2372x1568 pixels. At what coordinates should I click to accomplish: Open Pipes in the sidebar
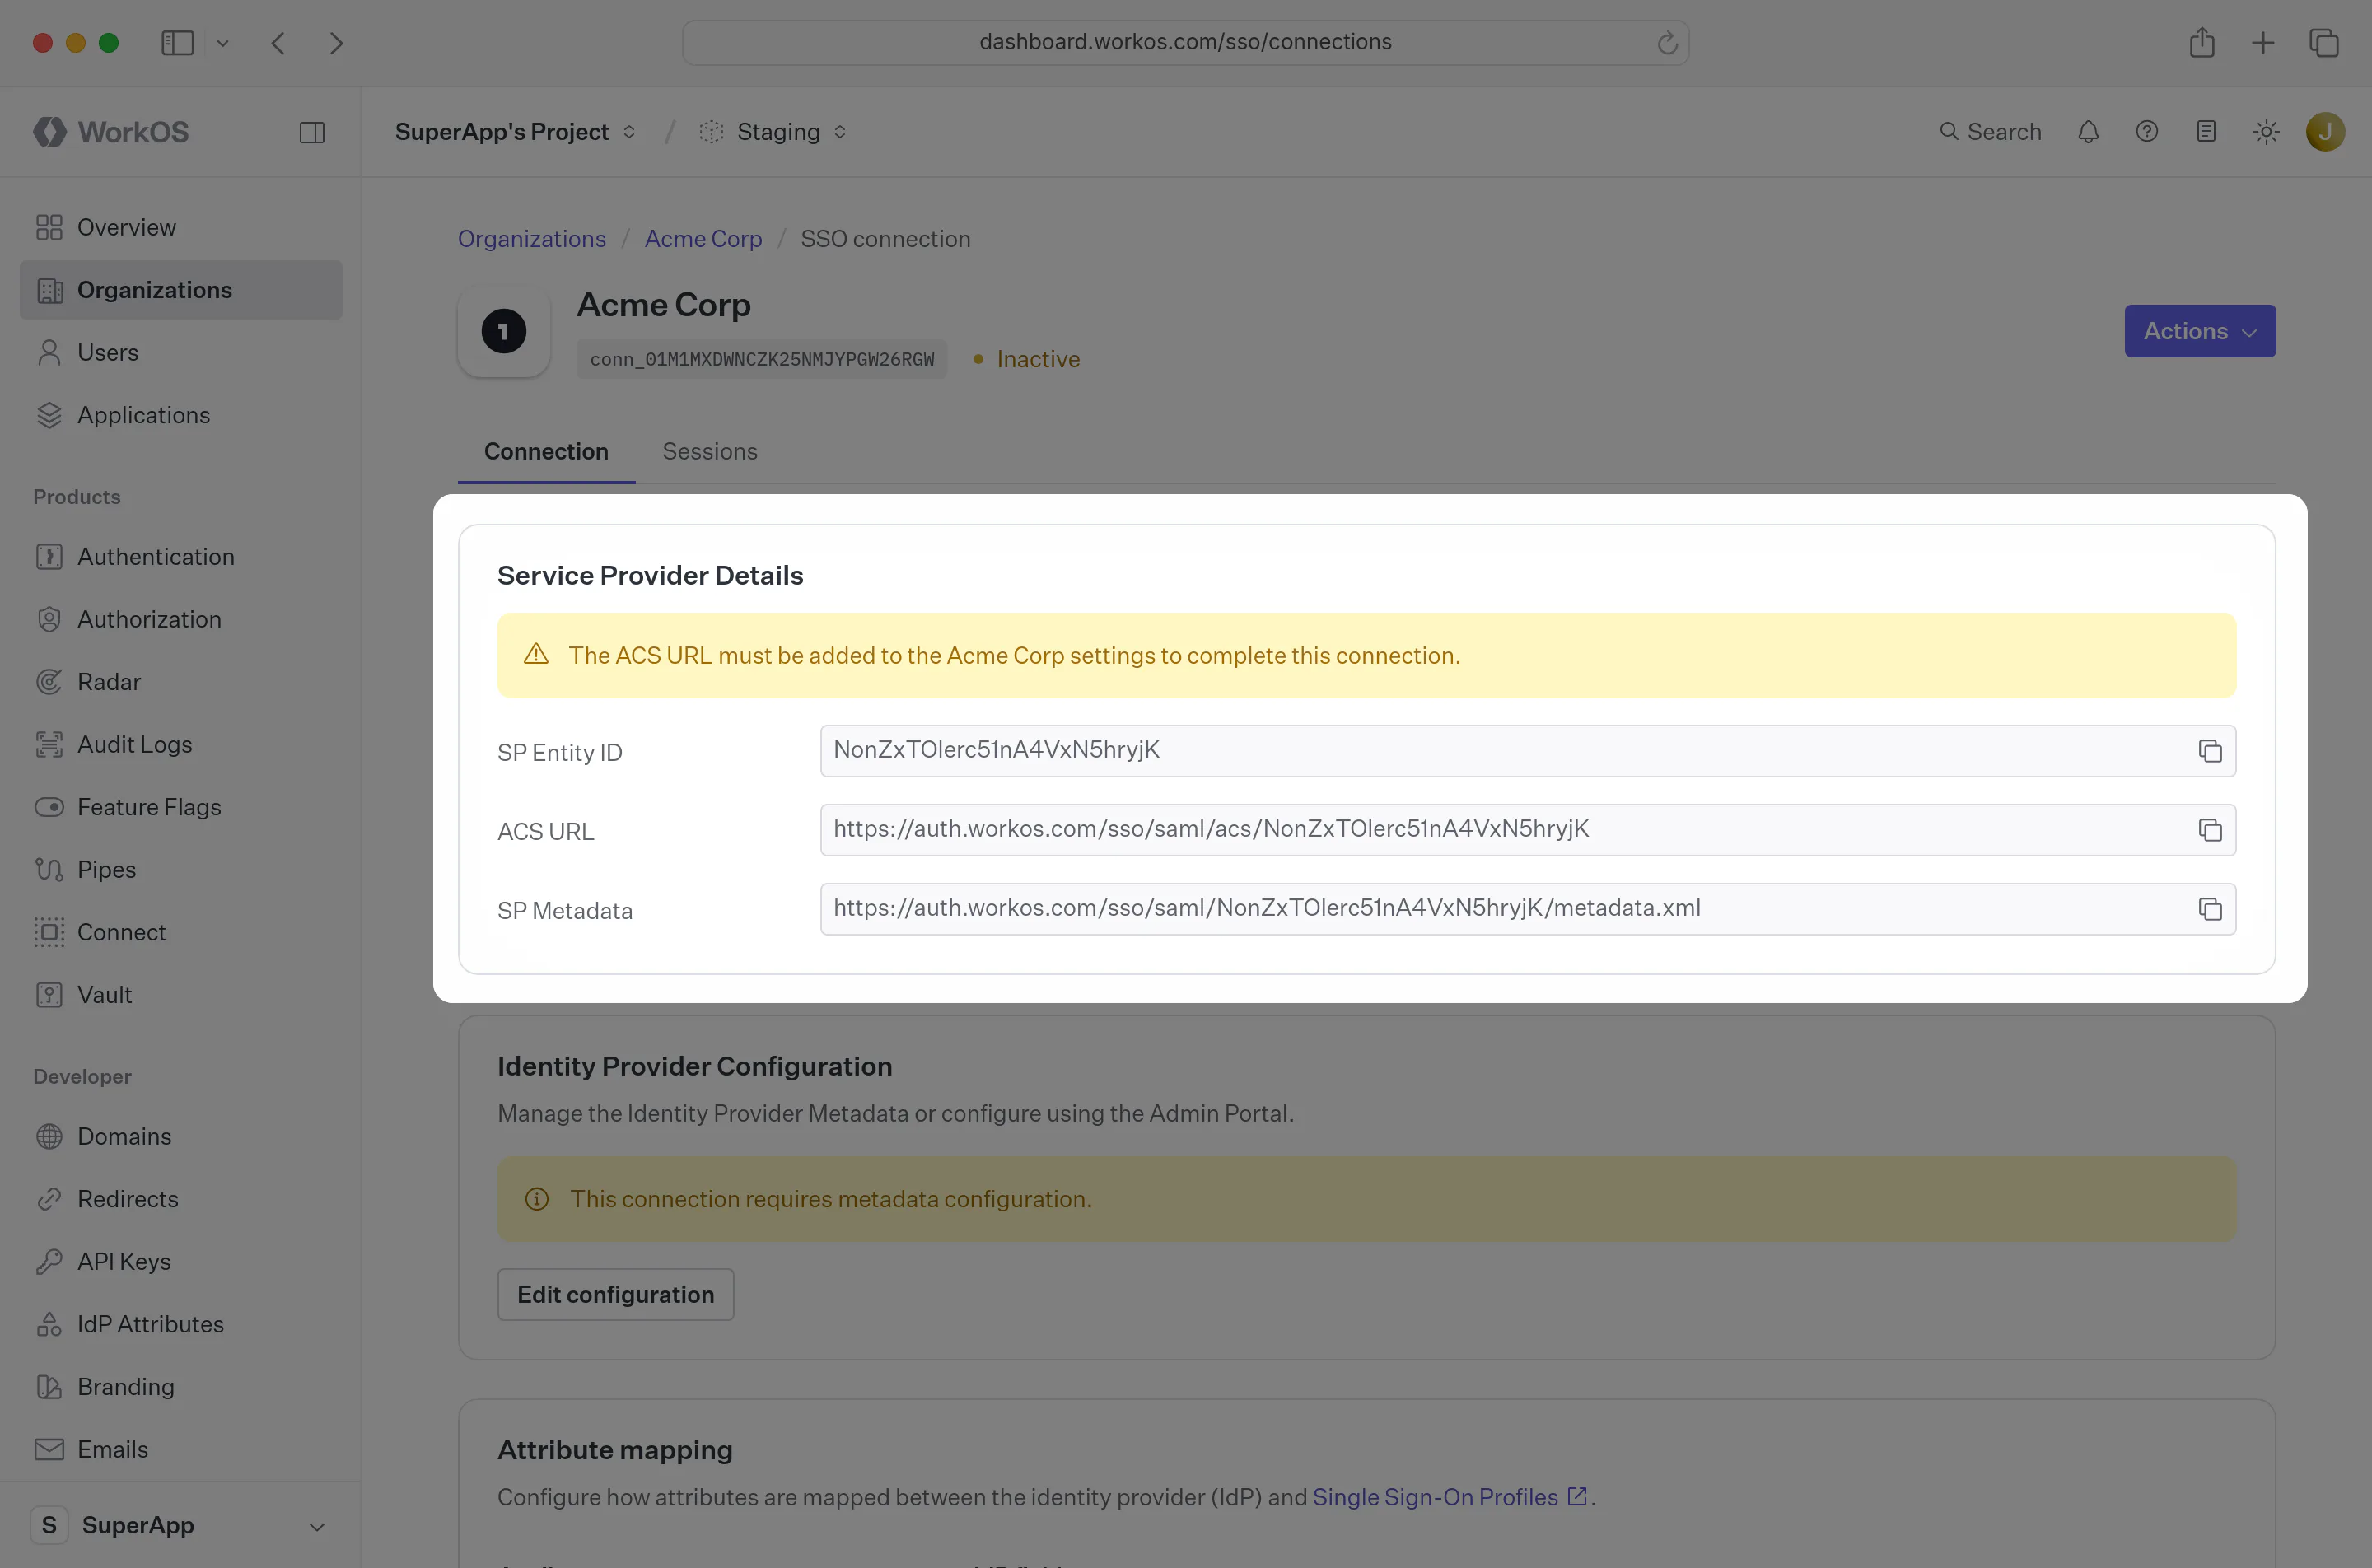pyautogui.click(x=181, y=869)
